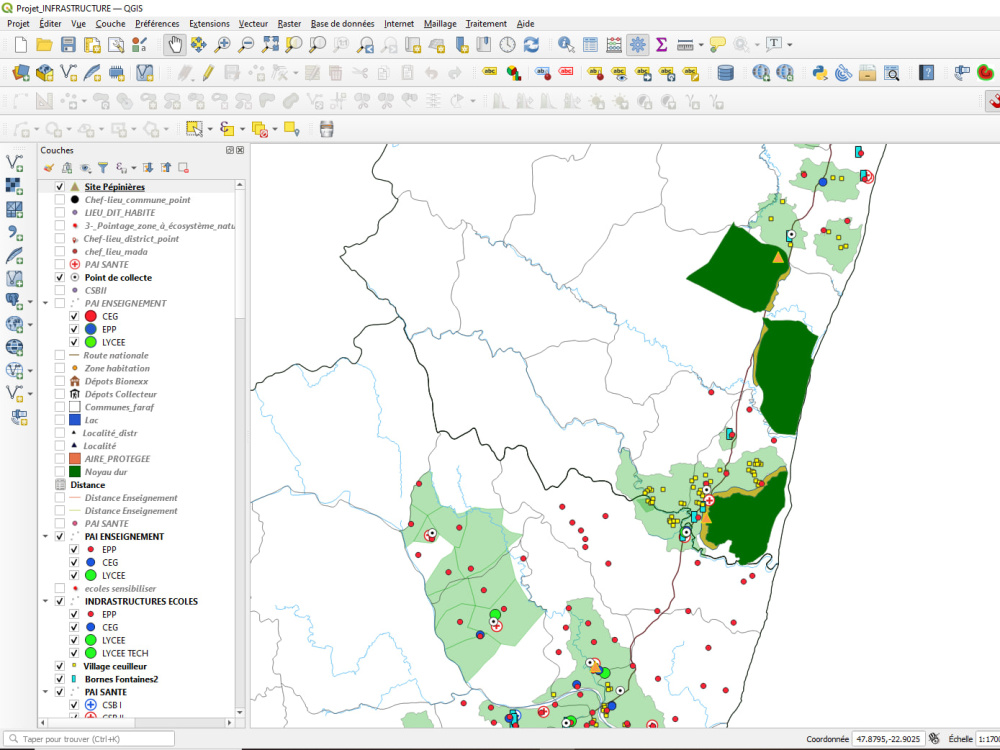Click the Collapse All icon in Couches panel
The height and width of the screenshot is (750, 1000).
click(166, 168)
